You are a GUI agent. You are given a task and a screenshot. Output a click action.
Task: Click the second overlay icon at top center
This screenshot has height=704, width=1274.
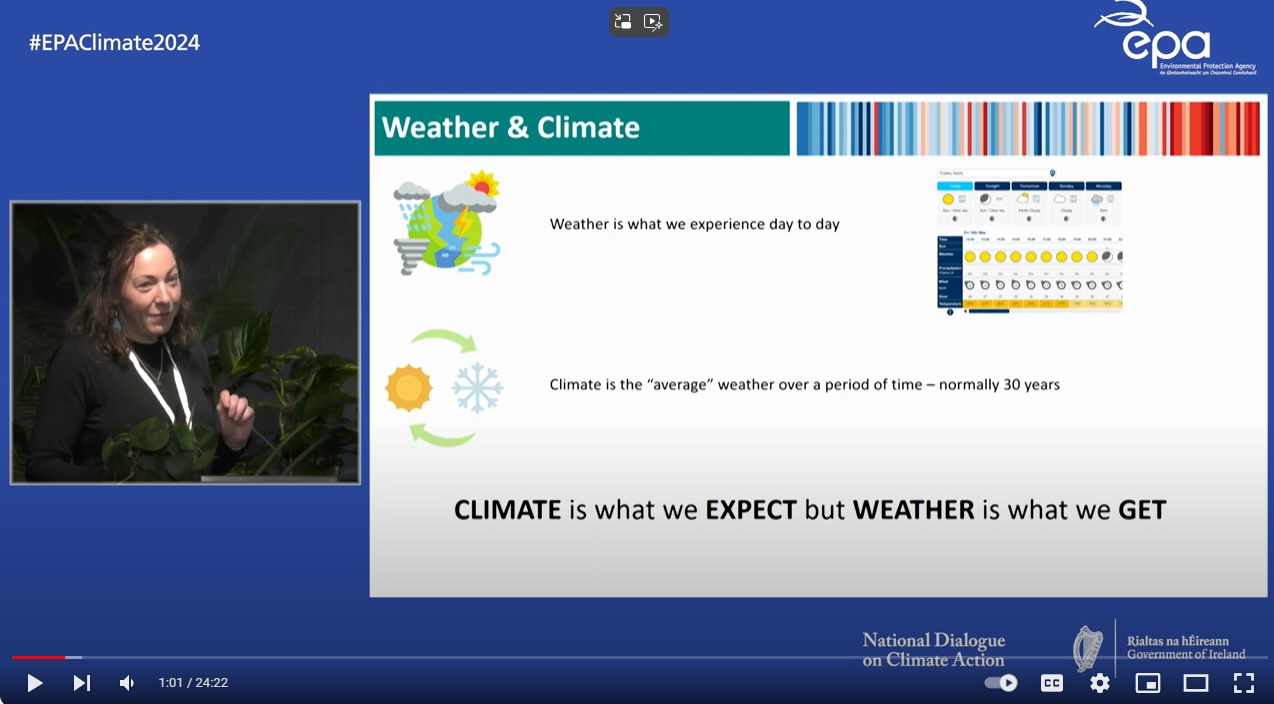(653, 21)
